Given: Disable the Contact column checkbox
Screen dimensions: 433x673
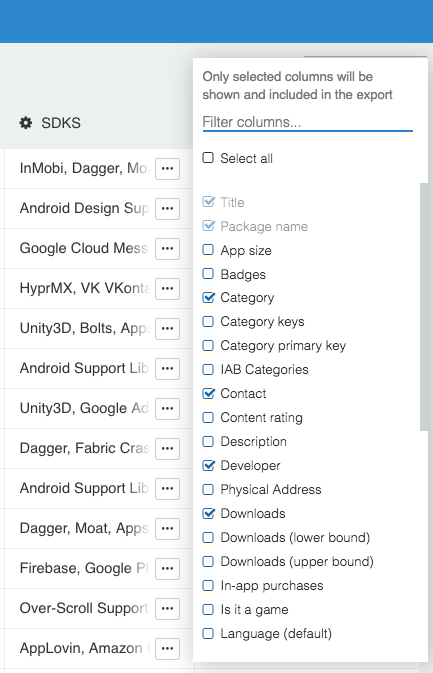Looking at the screenshot, I should click(x=208, y=393).
